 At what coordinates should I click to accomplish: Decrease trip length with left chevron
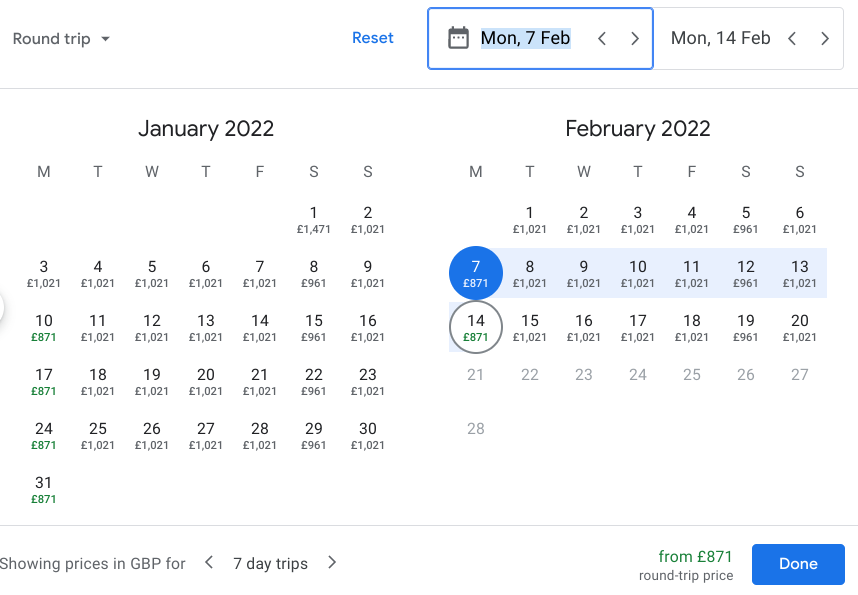209,563
